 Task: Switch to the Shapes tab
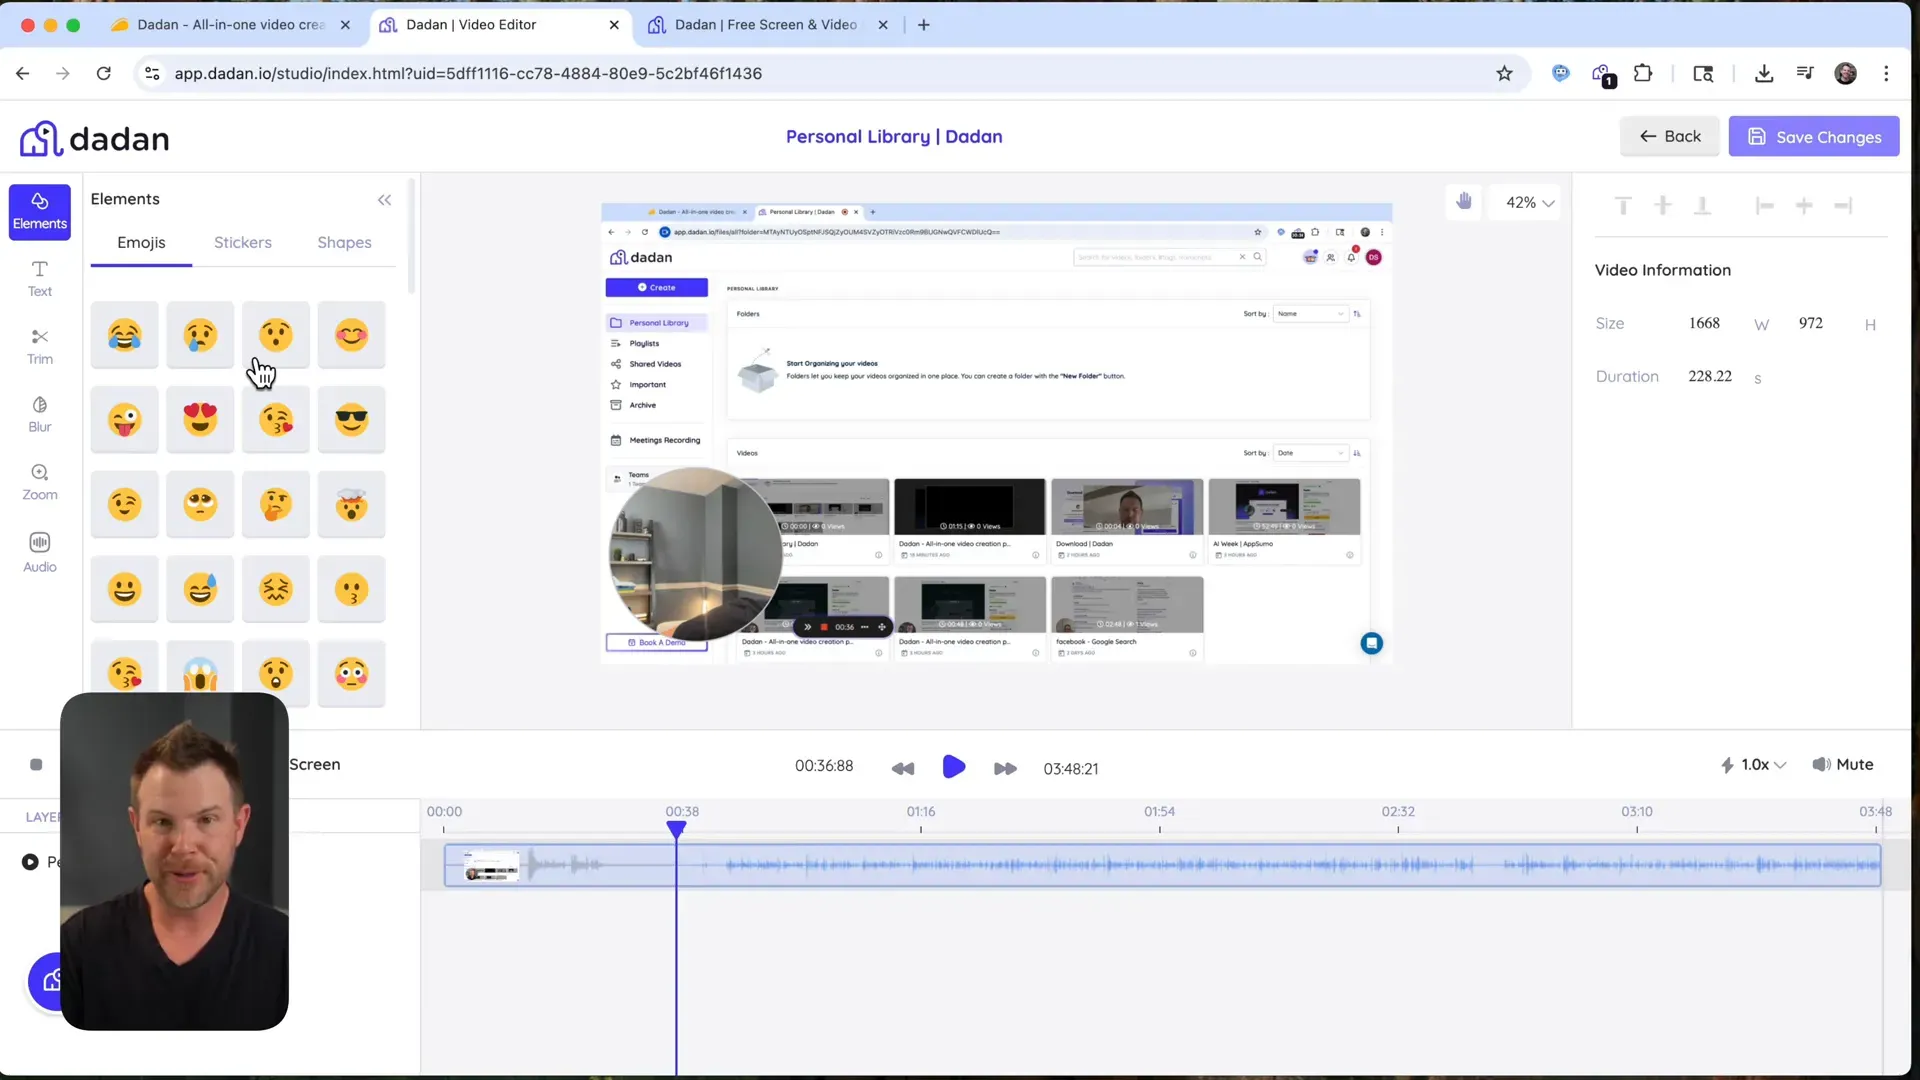[344, 243]
